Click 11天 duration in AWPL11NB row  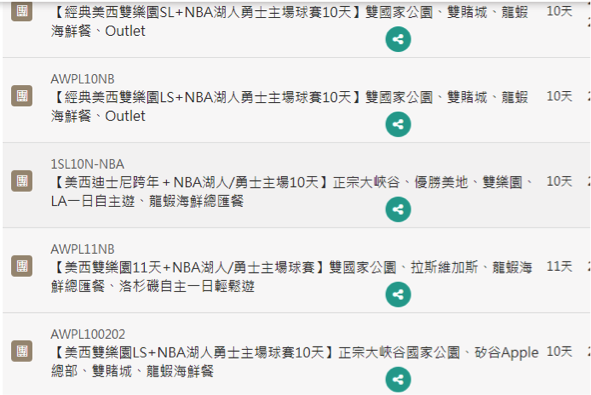tap(559, 267)
